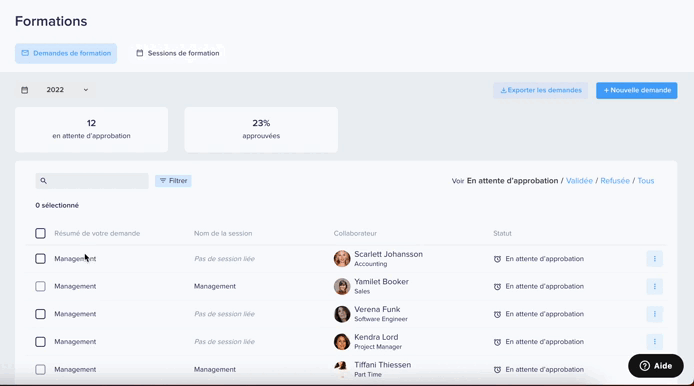
Task: Click Verena Funk's avatar
Action: tap(342, 314)
